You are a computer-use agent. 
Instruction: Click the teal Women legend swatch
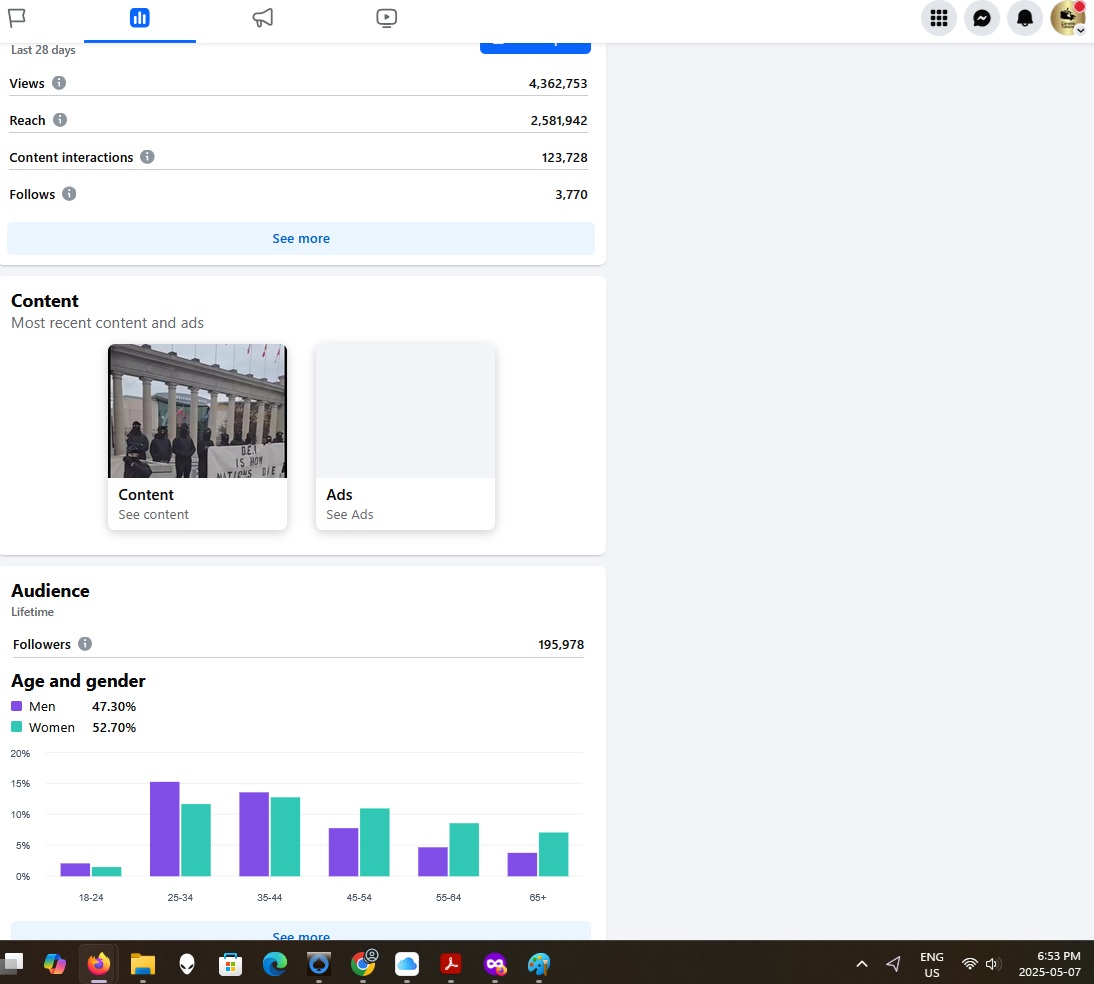pos(17,727)
